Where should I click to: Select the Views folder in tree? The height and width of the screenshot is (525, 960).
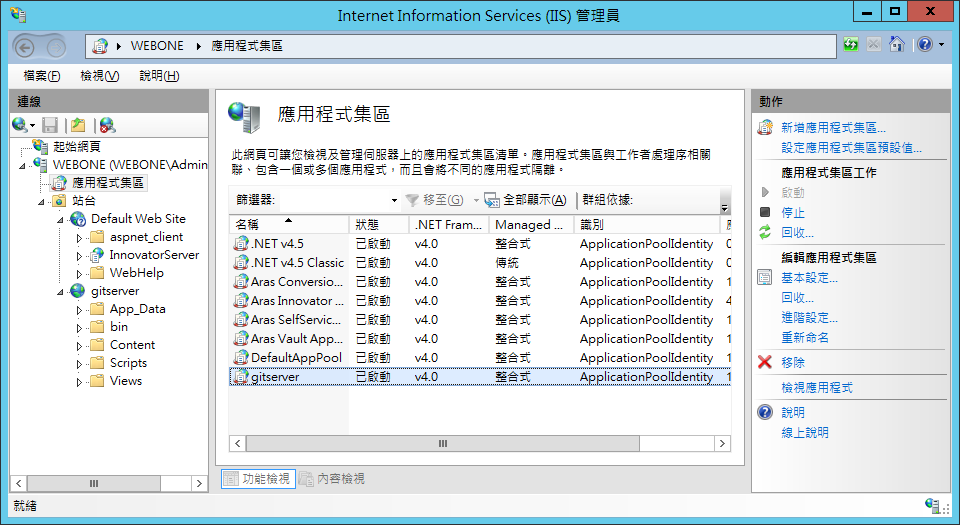point(126,381)
